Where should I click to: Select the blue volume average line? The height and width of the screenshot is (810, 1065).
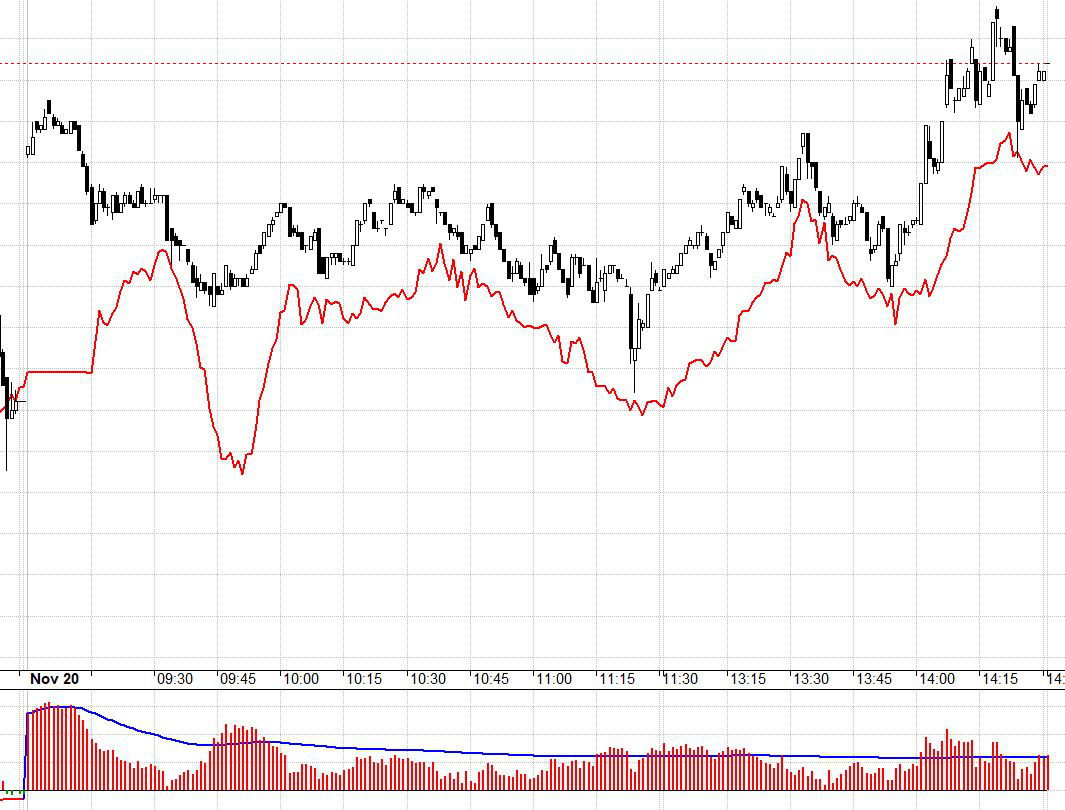pos(400,749)
